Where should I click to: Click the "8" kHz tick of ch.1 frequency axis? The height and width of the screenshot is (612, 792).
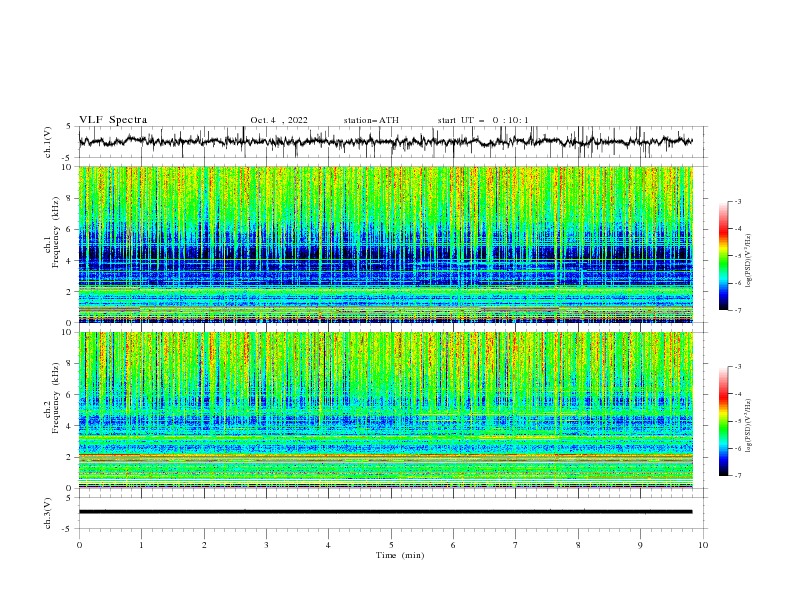coord(69,198)
